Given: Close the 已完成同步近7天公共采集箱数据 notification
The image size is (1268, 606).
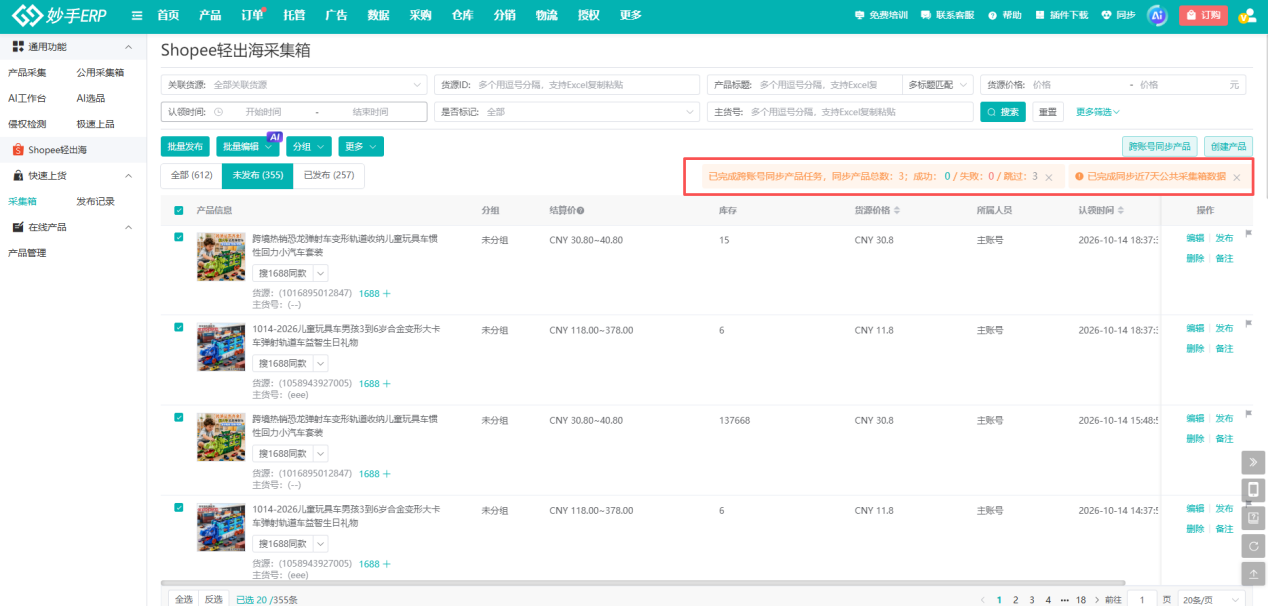Looking at the screenshot, I should 1237,177.
